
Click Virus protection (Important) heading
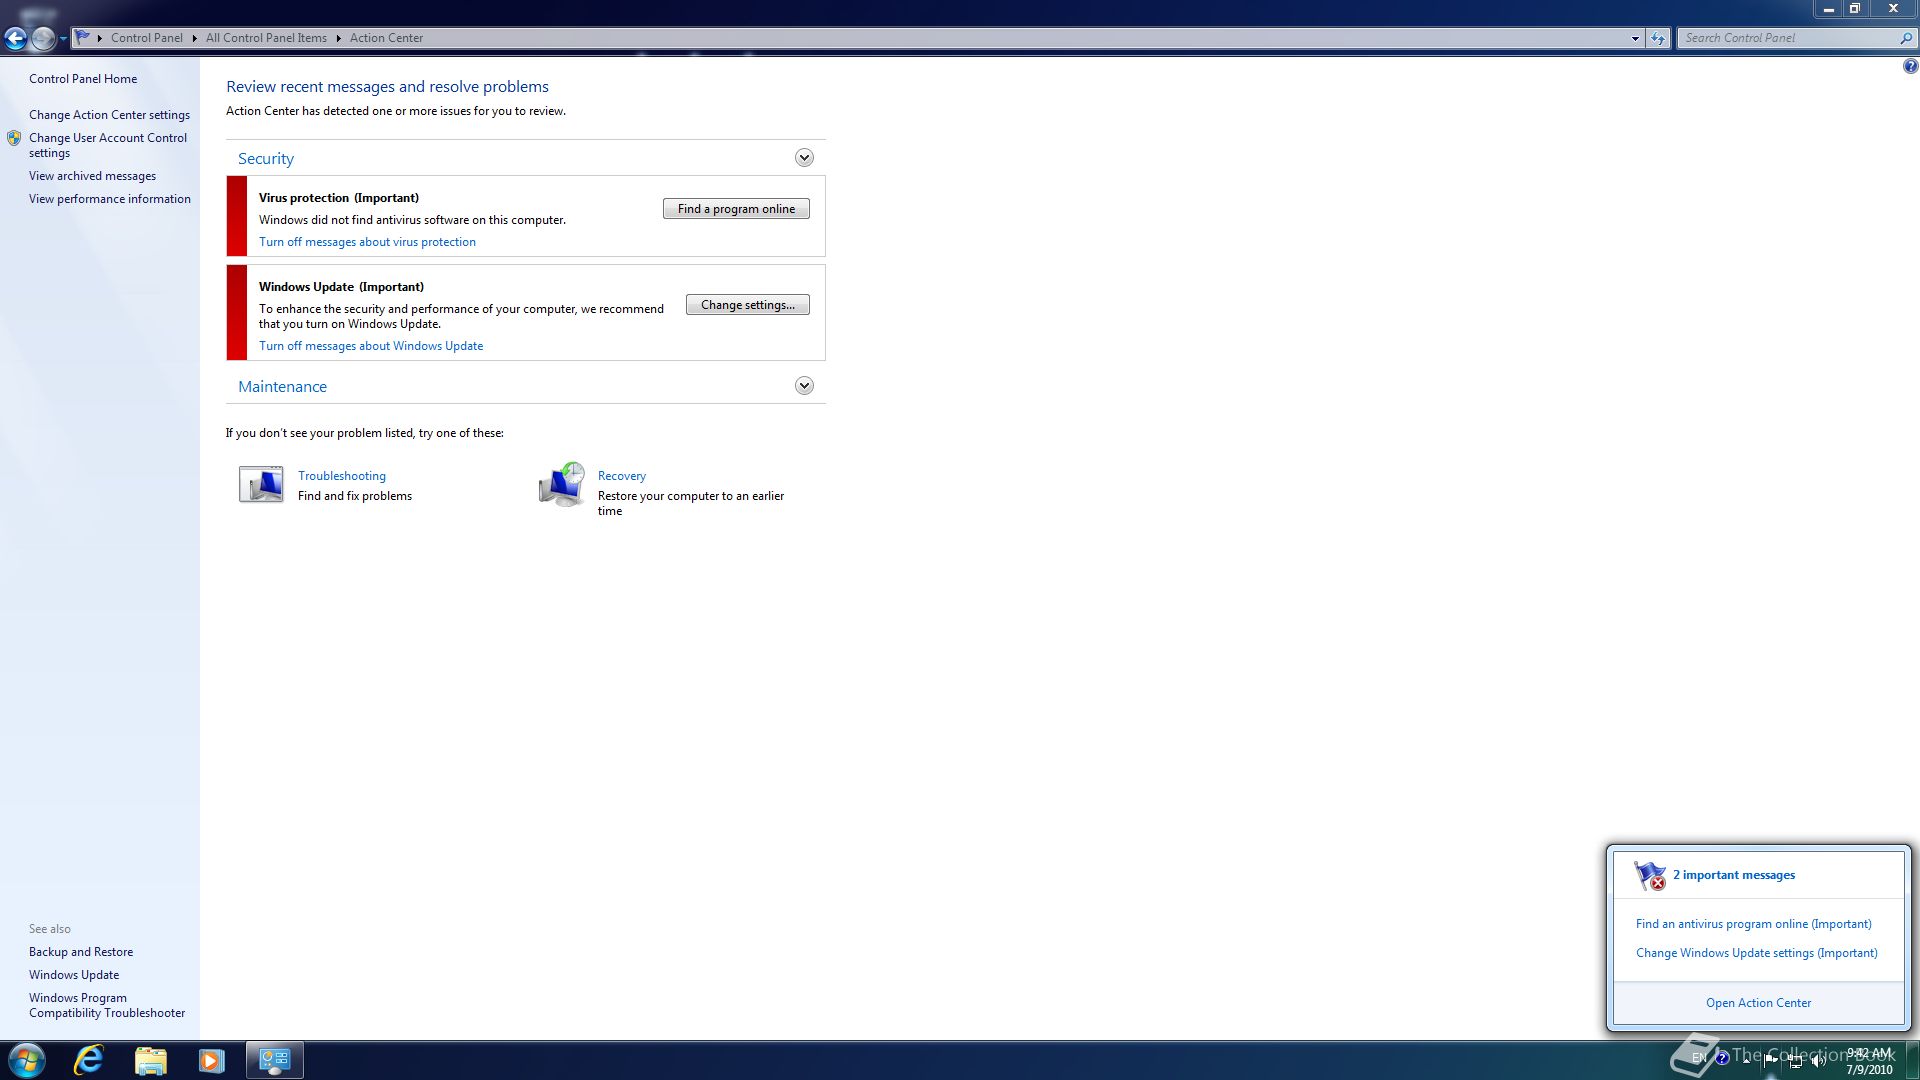coord(339,198)
